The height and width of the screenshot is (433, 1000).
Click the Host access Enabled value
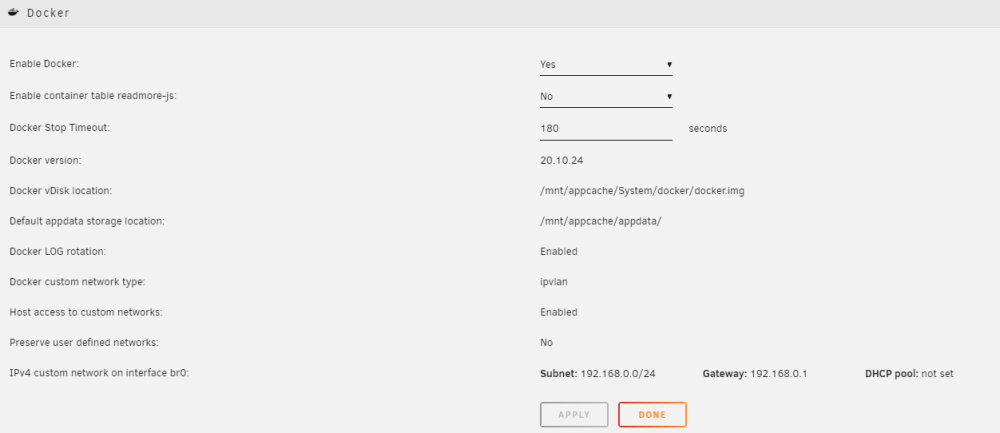click(559, 312)
